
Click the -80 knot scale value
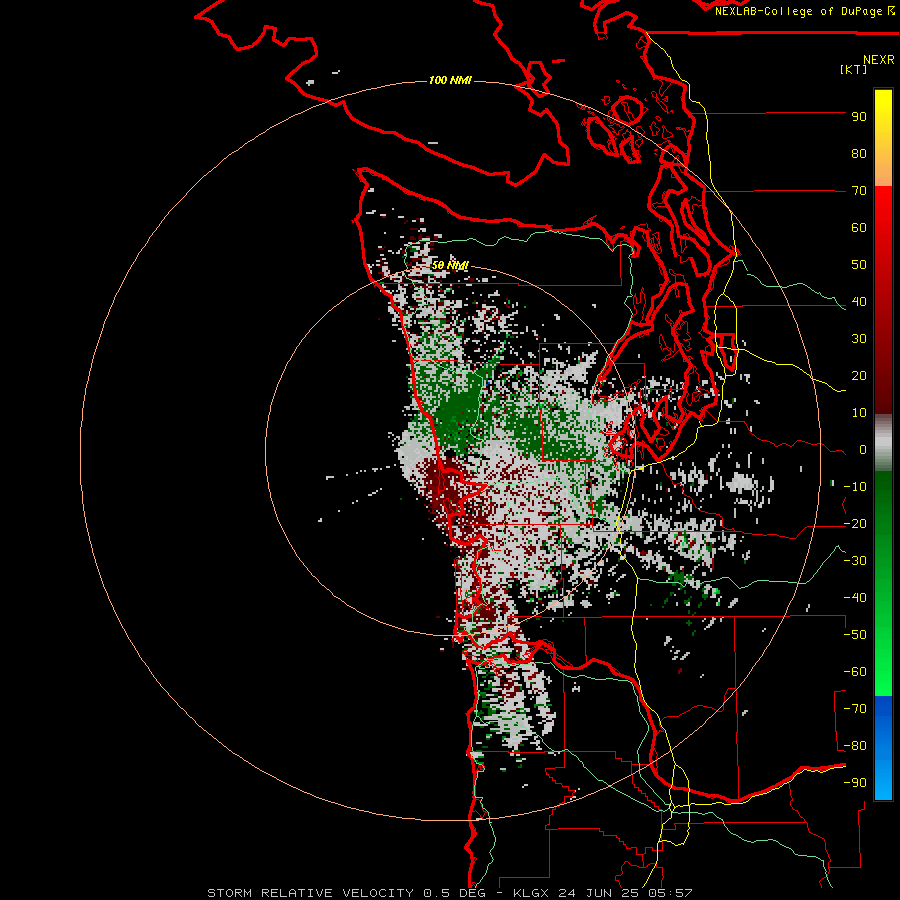pos(855,746)
